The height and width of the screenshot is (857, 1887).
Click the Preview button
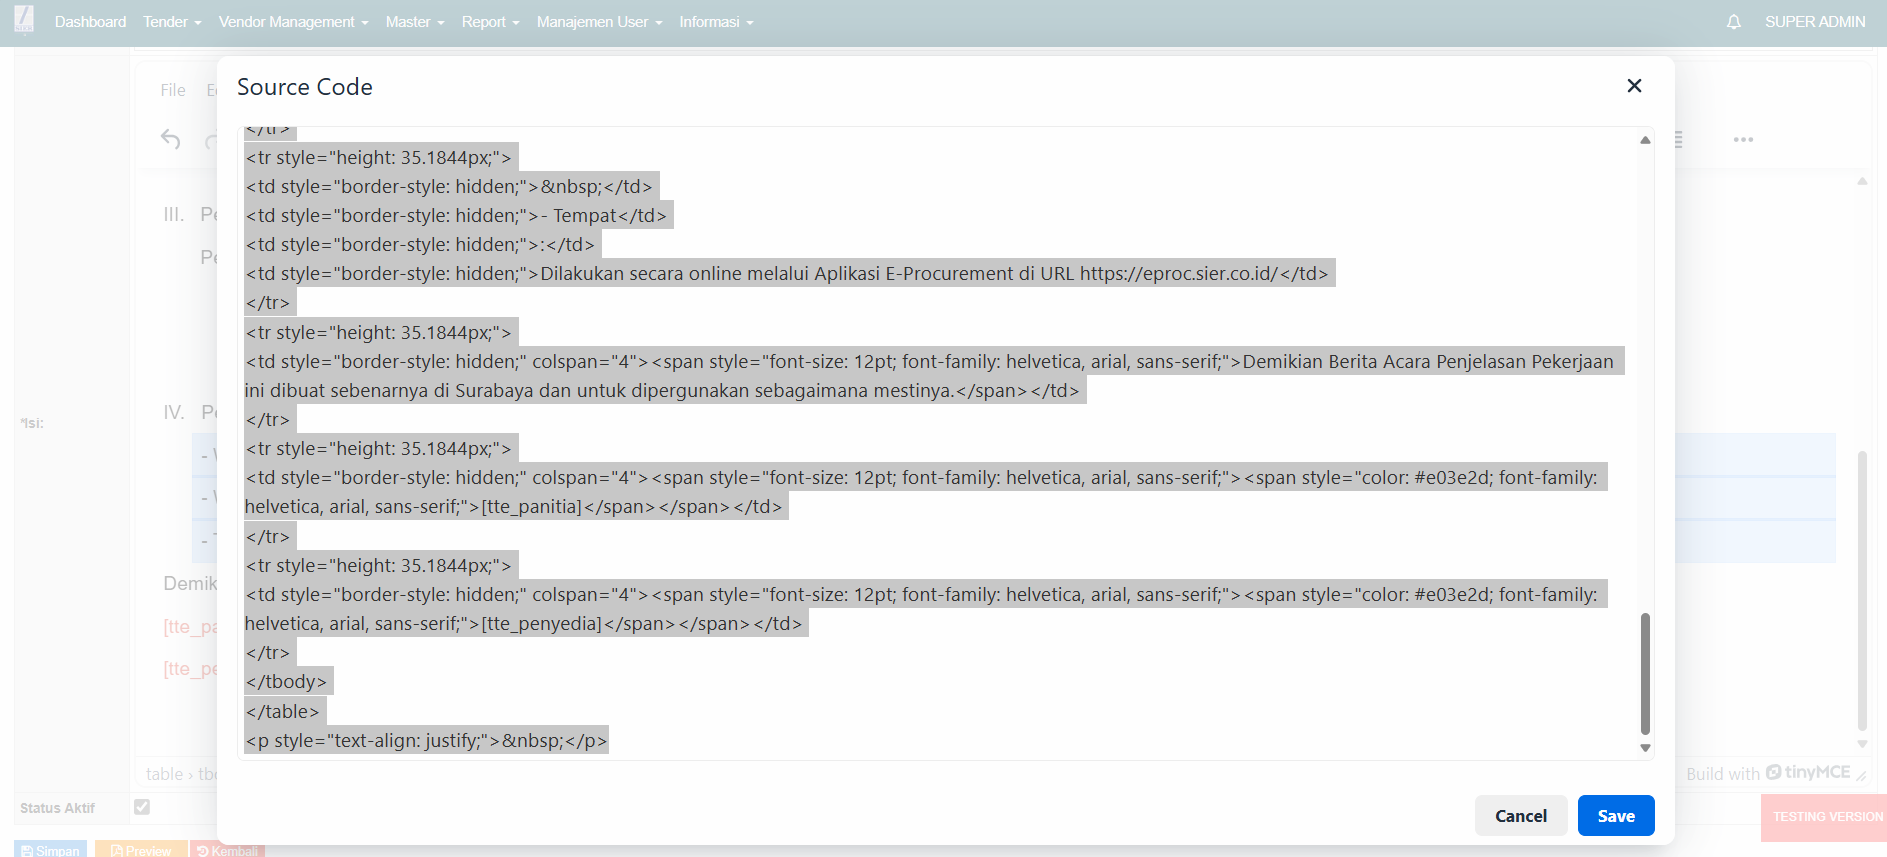point(141,849)
